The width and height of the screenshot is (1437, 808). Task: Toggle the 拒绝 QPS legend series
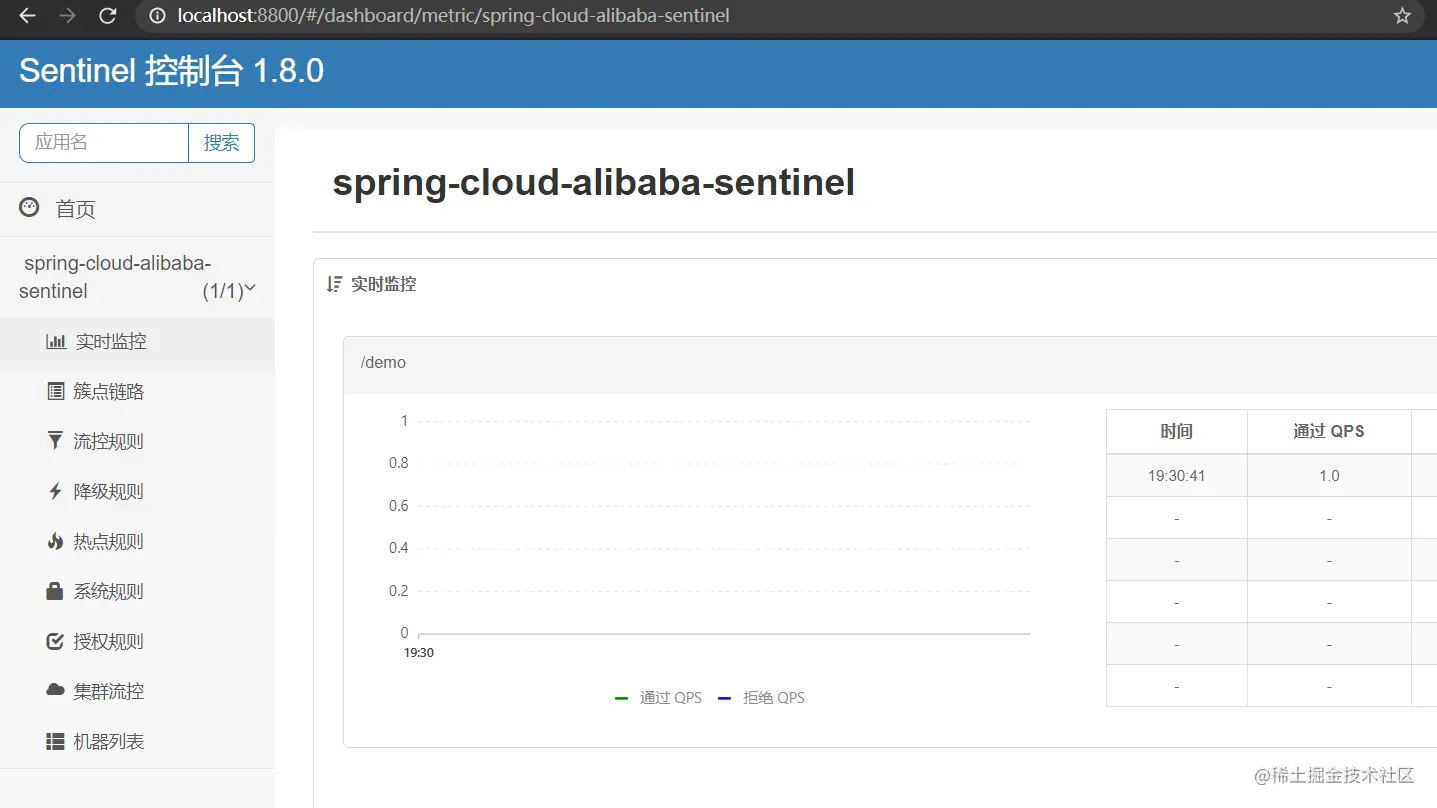tap(762, 698)
